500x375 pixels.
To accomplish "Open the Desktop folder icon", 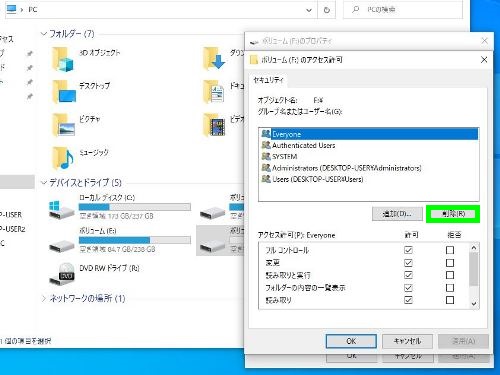I will tap(64, 91).
